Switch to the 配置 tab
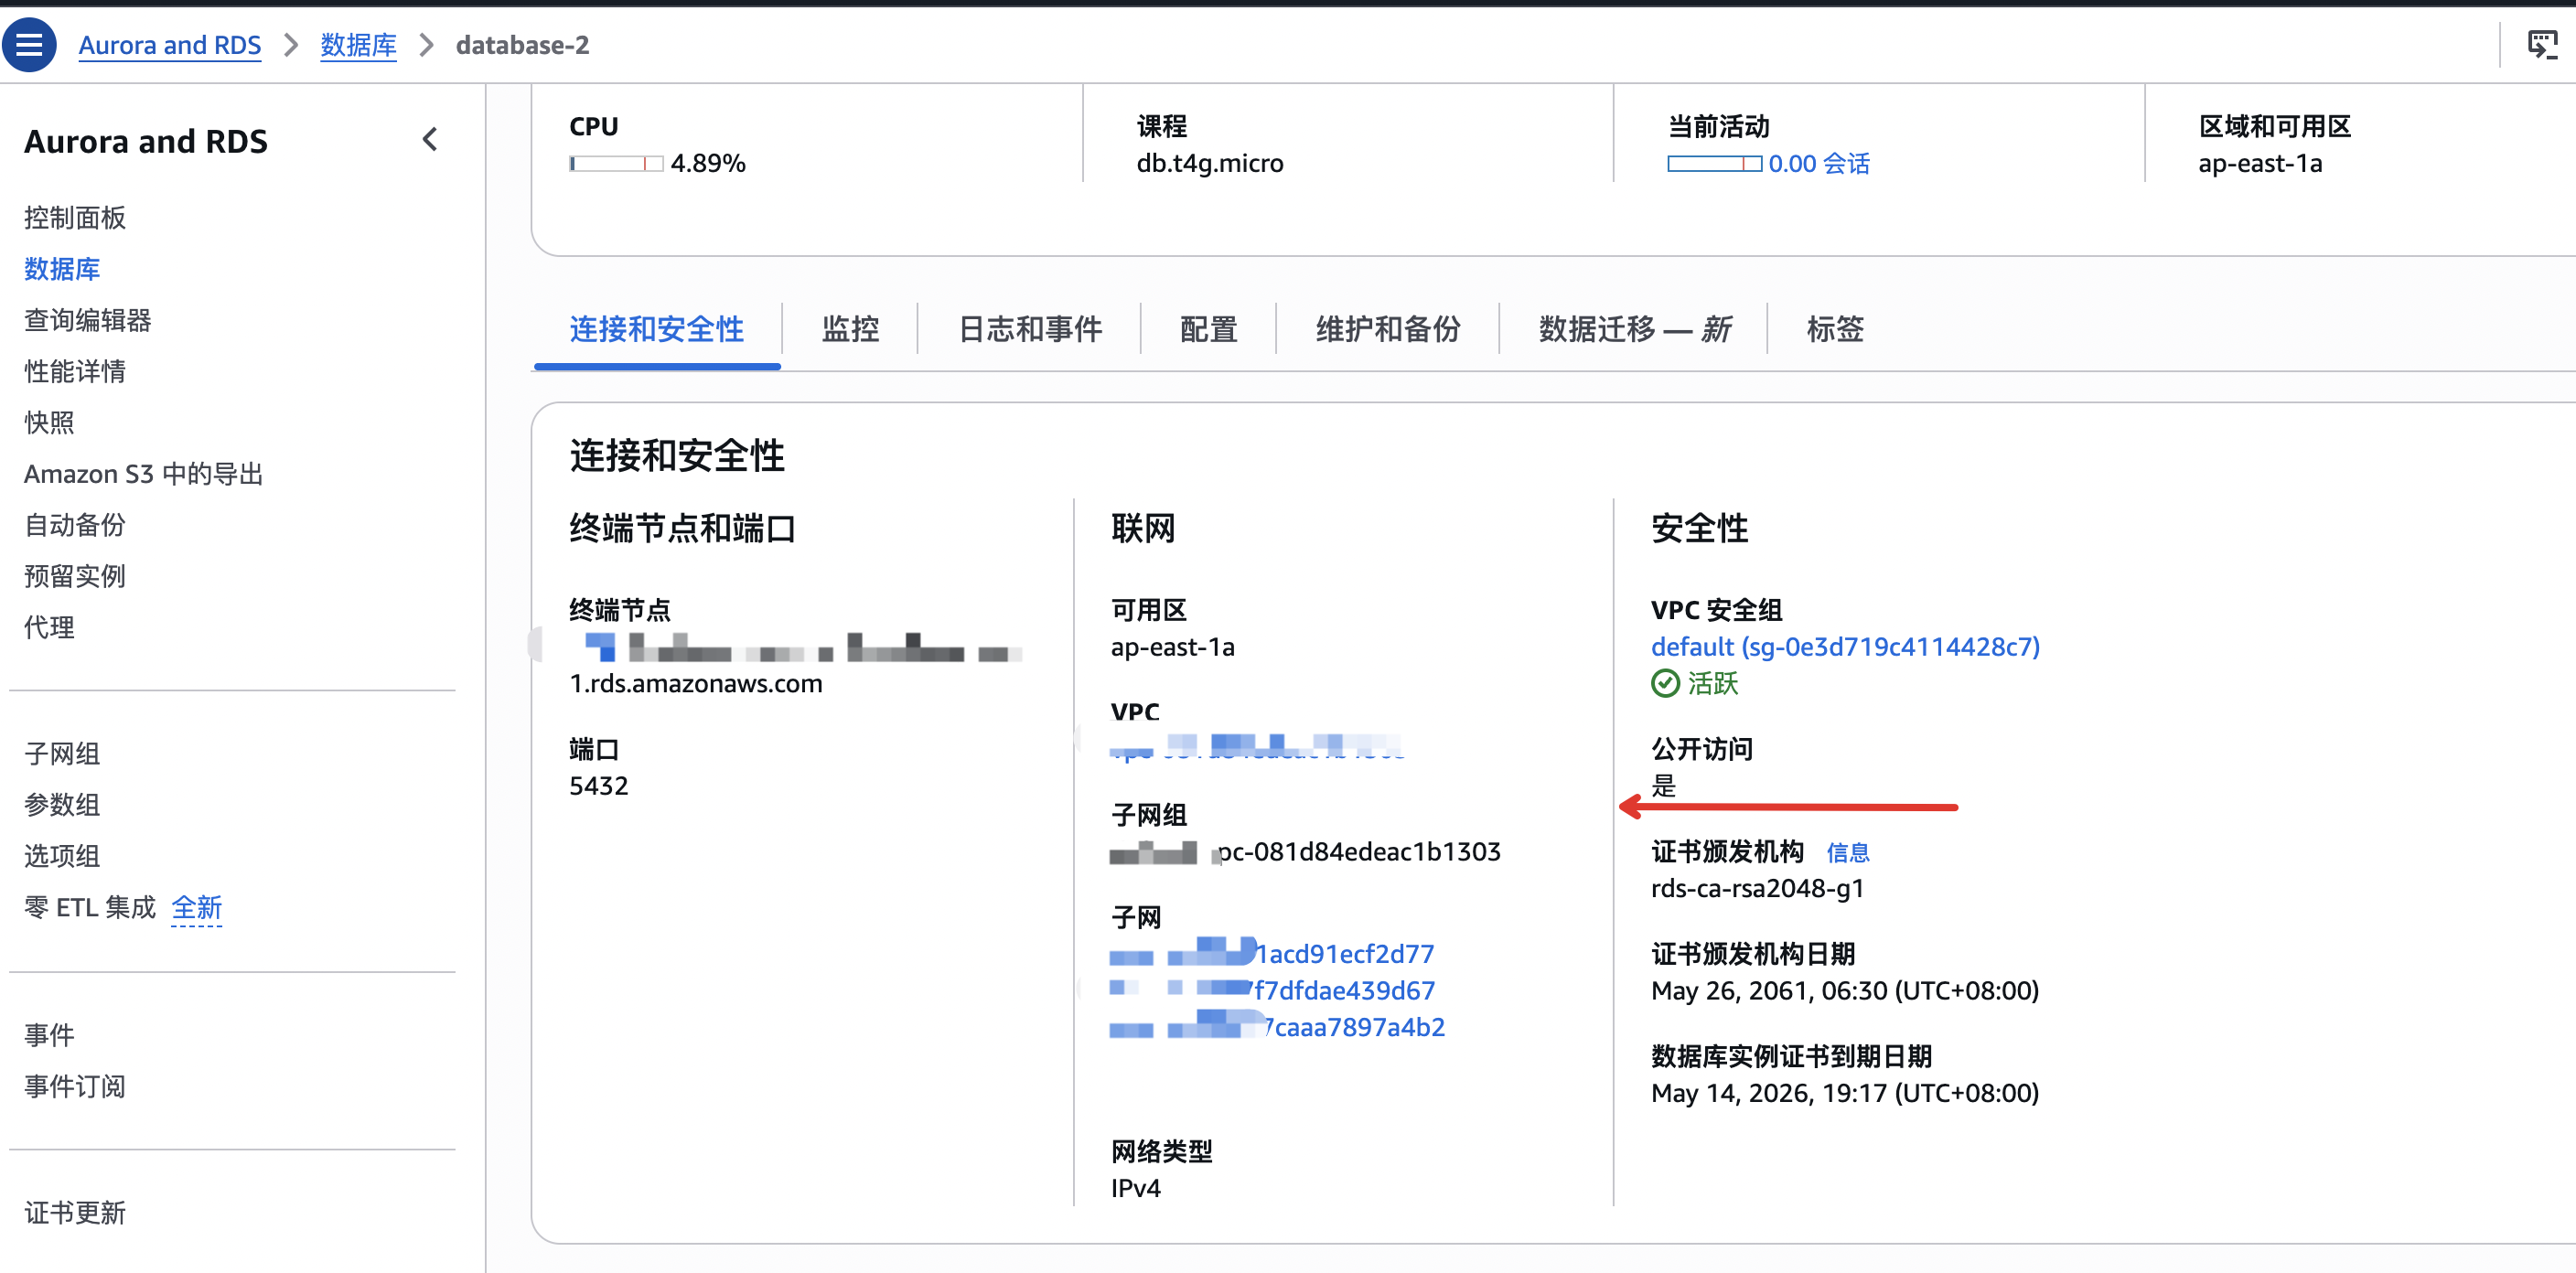Screen dimensions: 2576x1273 (1209, 329)
